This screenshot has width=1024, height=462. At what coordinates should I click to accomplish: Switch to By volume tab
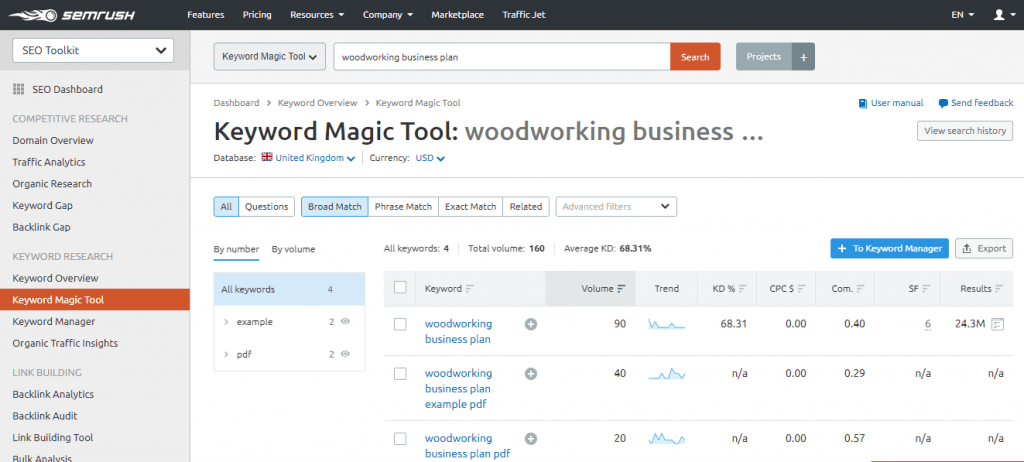click(x=293, y=249)
